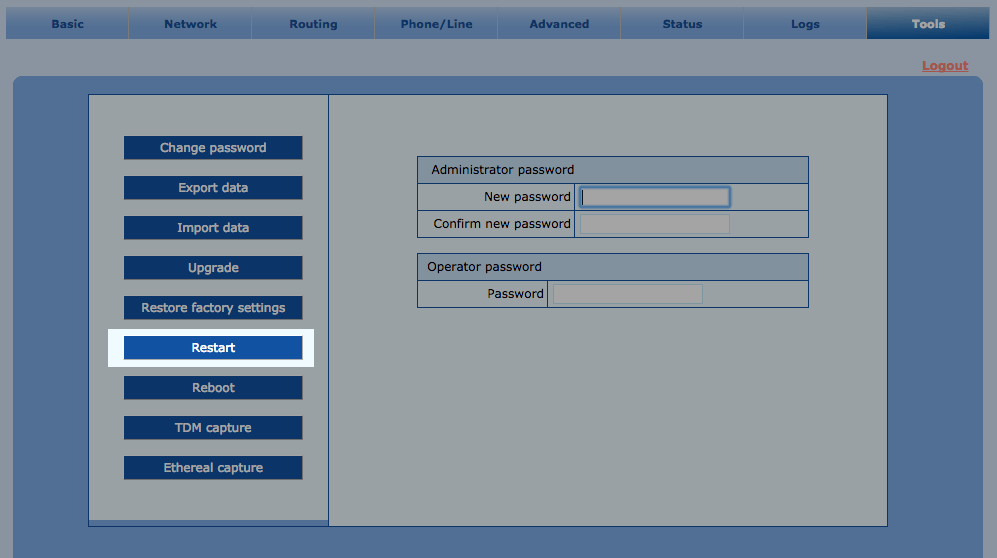Open the Basic tab
The height and width of the screenshot is (558, 997).
point(67,24)
